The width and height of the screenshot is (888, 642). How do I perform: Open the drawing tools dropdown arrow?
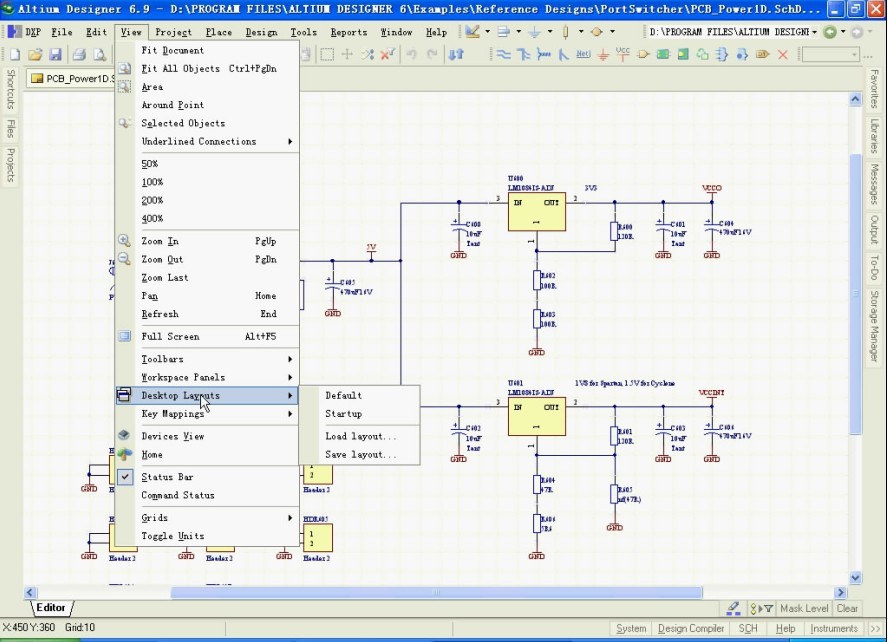(487, 32)
